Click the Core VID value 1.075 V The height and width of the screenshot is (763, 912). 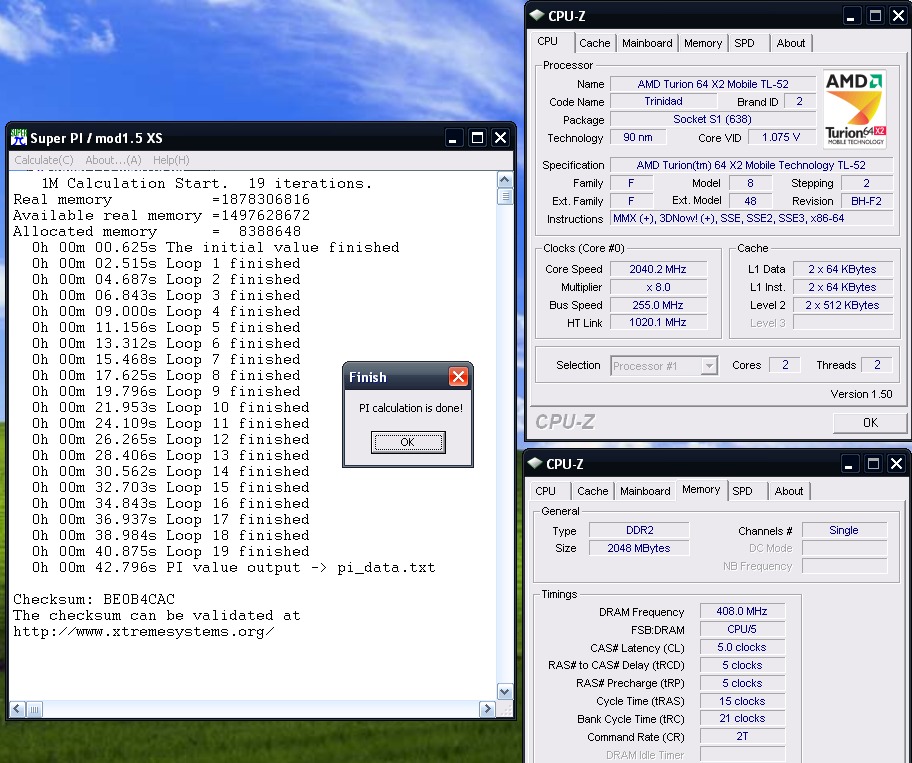[x=781, y=137]
